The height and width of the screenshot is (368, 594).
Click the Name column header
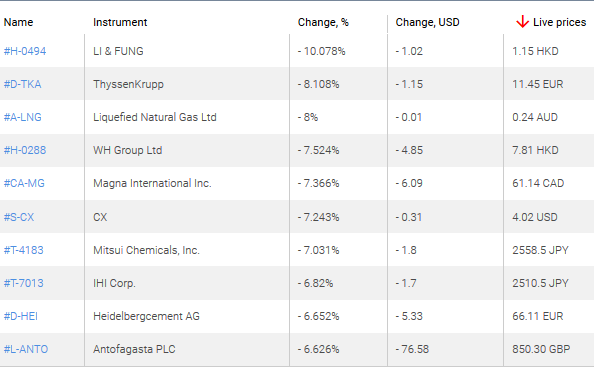[18, 22]
